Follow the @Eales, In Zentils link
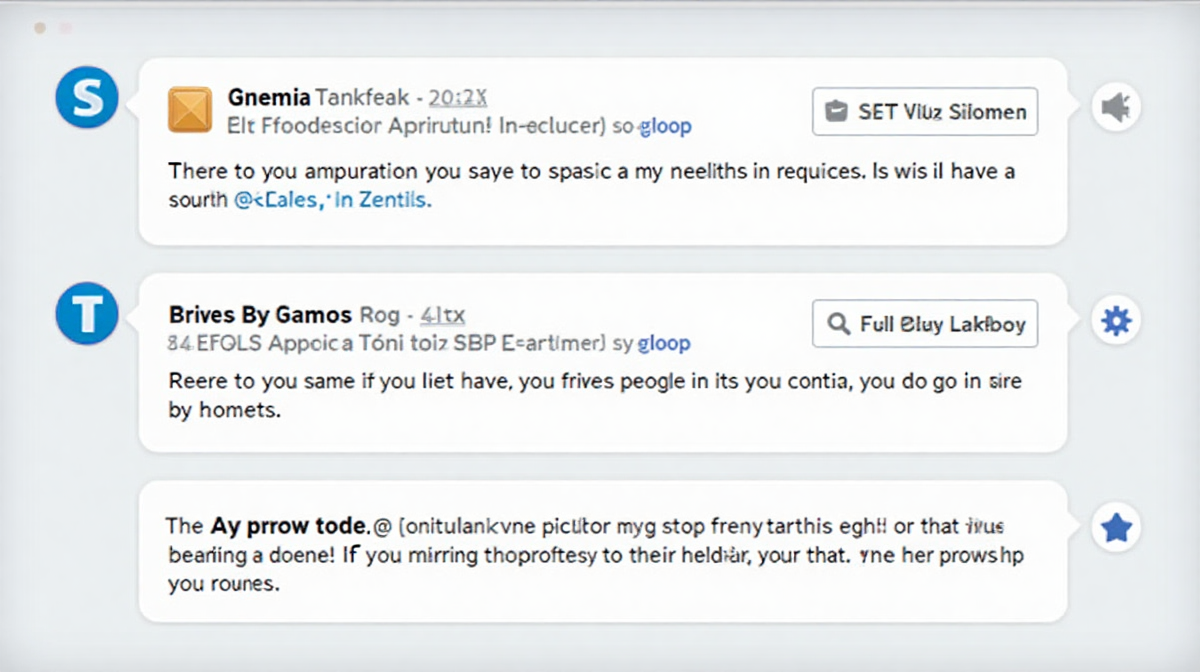1200x672 pixels. click(332, 200)
